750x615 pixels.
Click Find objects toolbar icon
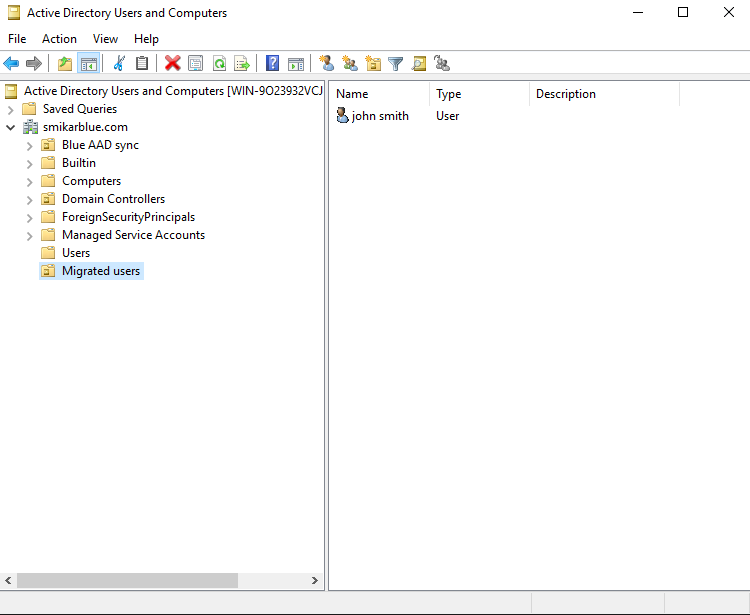point(419,63)
